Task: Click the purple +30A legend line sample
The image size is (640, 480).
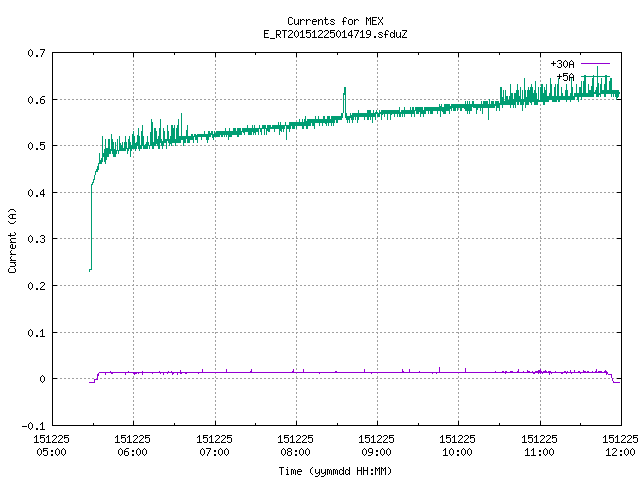Action: pos(595,64)
